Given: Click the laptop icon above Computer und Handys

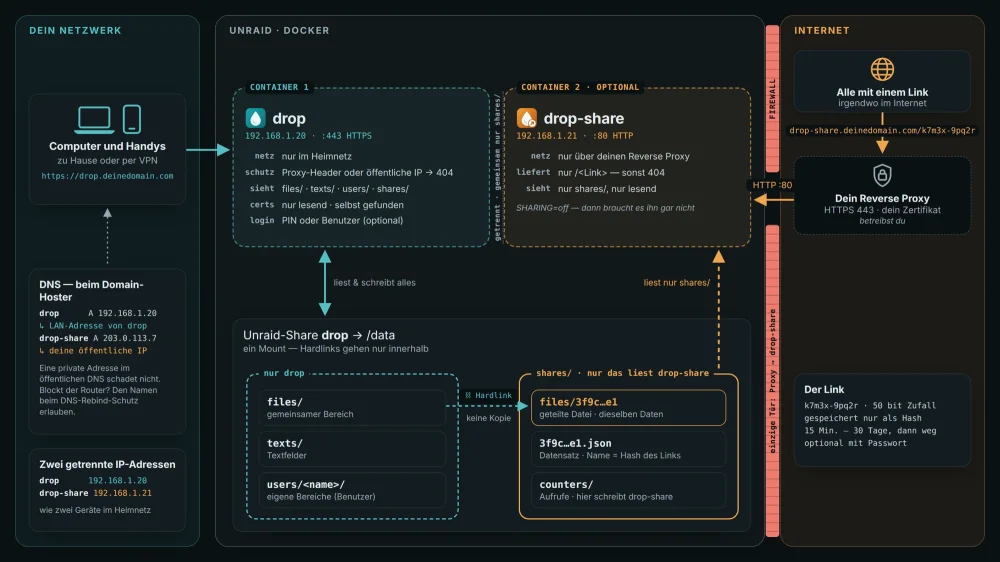Looking at the screenshot, I should [x=94, y=119].
